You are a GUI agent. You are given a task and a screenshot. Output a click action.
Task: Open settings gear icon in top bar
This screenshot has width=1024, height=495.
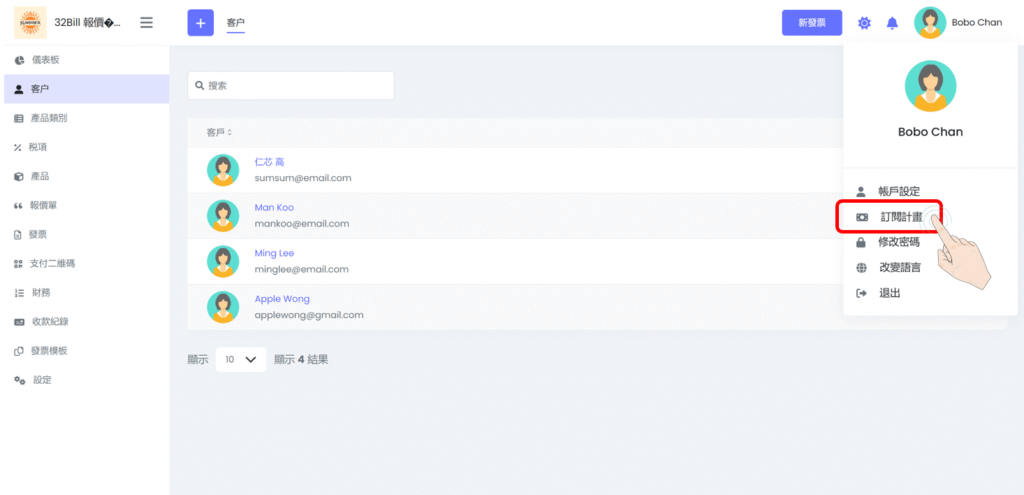pyautogui.click(x=864, y=23)
